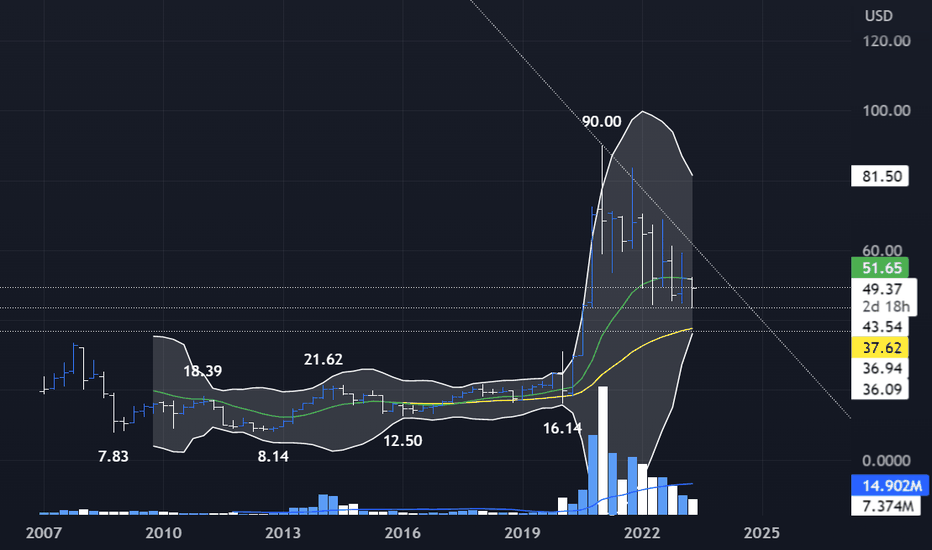Click the 2013 time axis label
Screen dimensions: 932x550
283,533
